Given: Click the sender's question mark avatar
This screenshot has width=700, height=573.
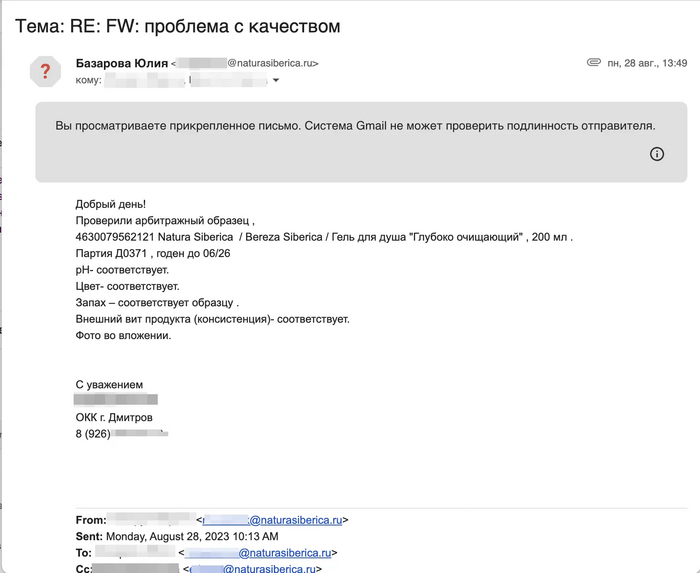Looking at the screenshot, I should click(x=44, y=72).
